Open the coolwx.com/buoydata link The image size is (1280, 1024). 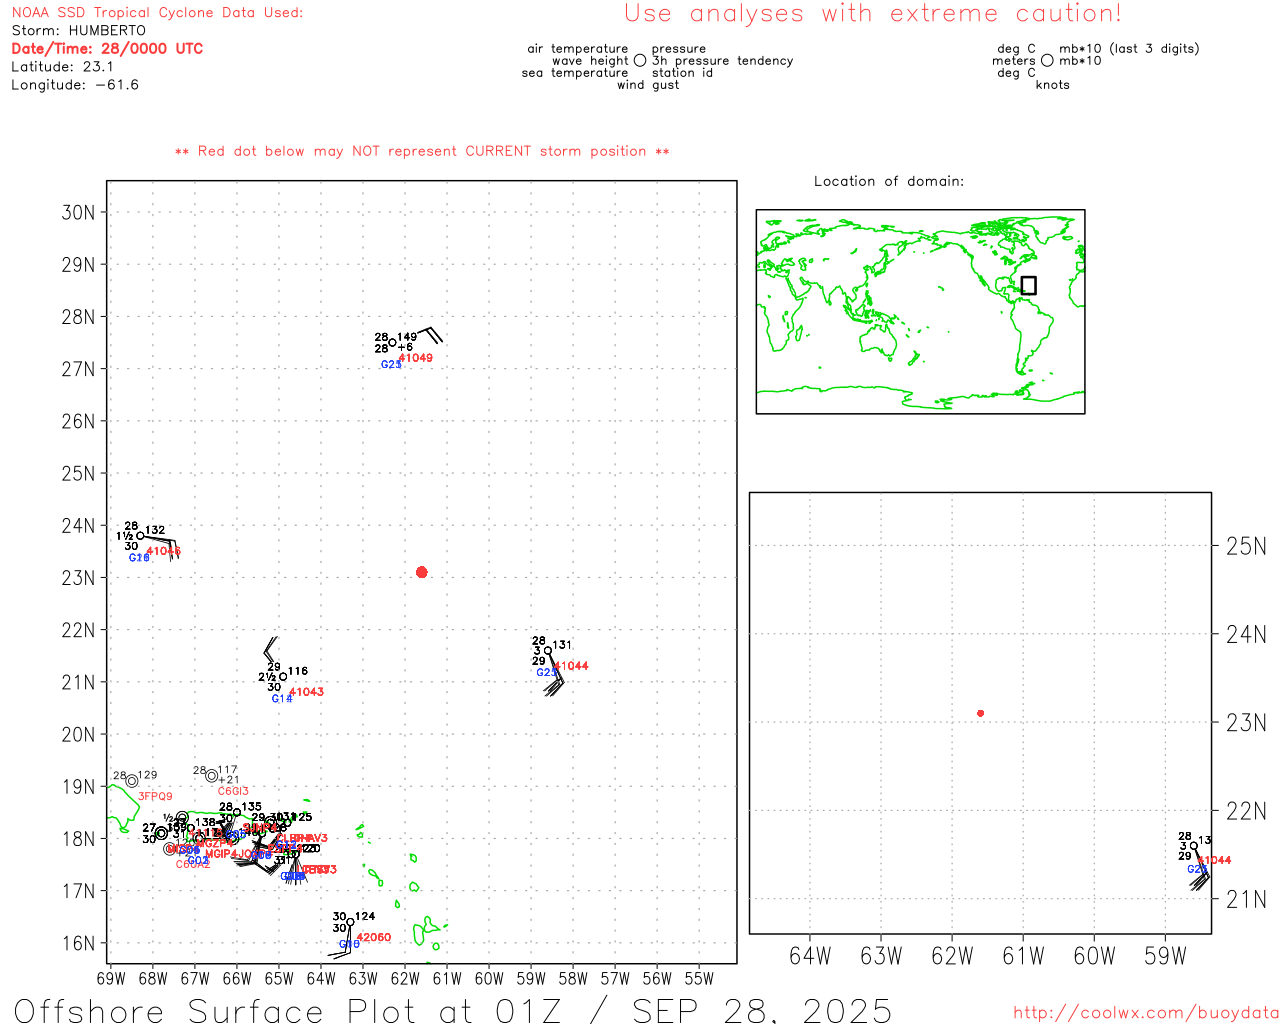pos(1146,1013)
